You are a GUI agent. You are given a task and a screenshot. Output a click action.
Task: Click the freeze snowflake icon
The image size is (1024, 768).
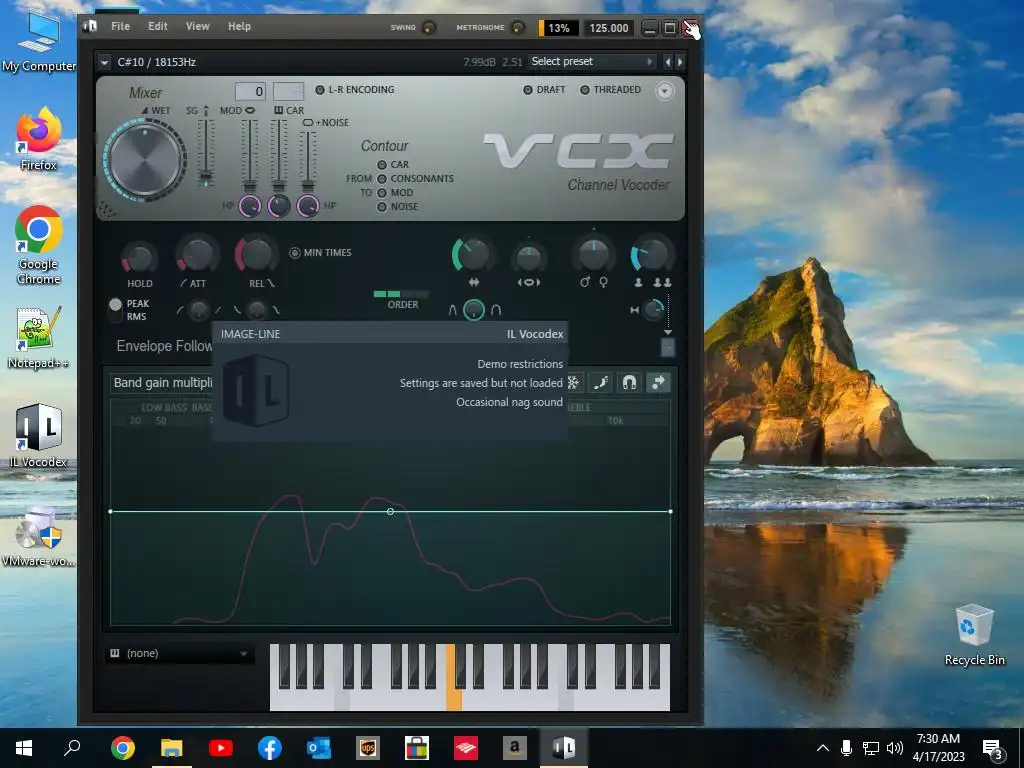(x=573, y=383)
